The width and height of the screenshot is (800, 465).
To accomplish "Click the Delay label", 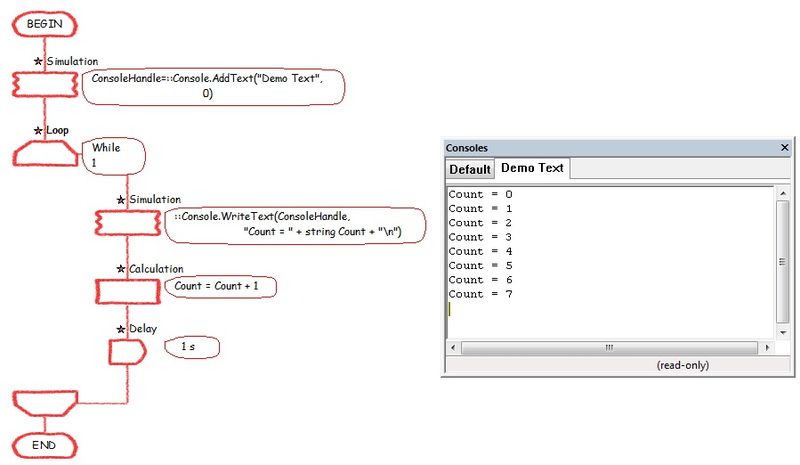I will click(143, 329).
